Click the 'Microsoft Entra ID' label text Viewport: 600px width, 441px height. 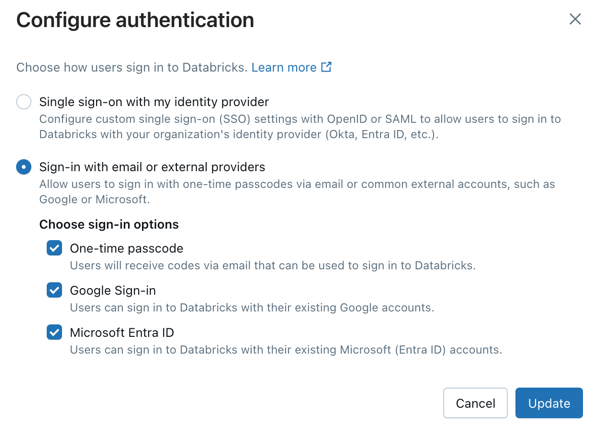[124, 332]
